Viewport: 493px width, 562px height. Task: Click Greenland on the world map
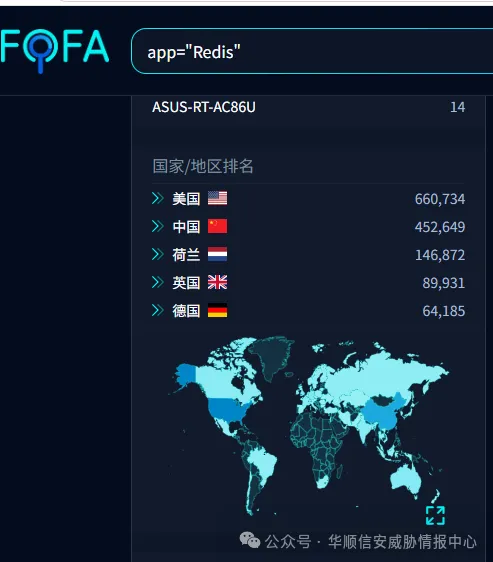click(x=271, y=357)
